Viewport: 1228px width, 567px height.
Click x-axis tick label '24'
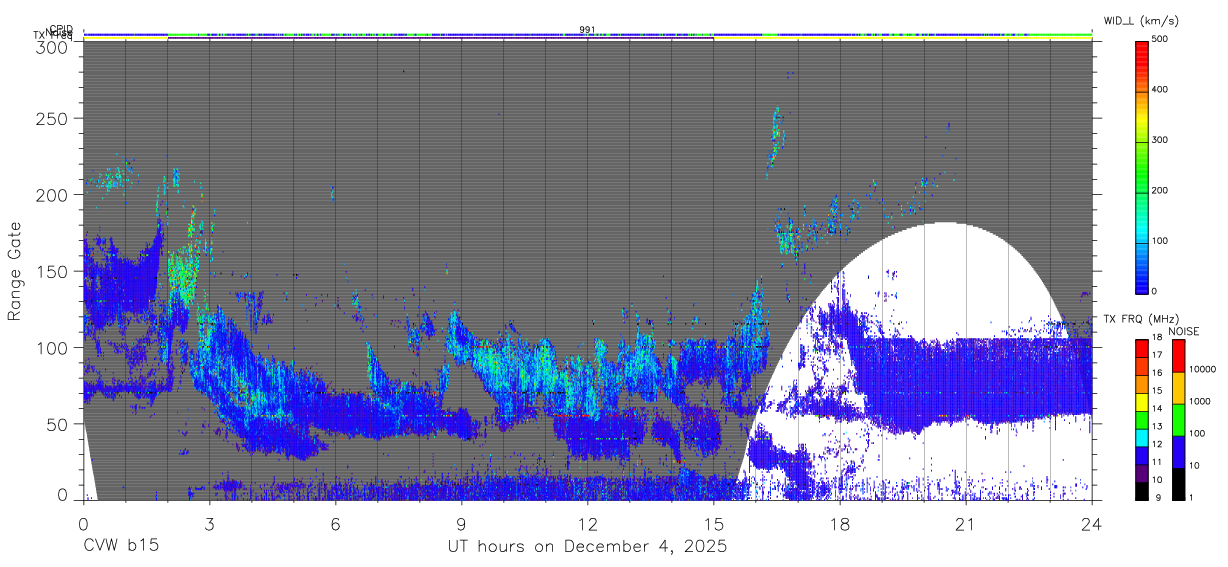[x=1091, y=523]
